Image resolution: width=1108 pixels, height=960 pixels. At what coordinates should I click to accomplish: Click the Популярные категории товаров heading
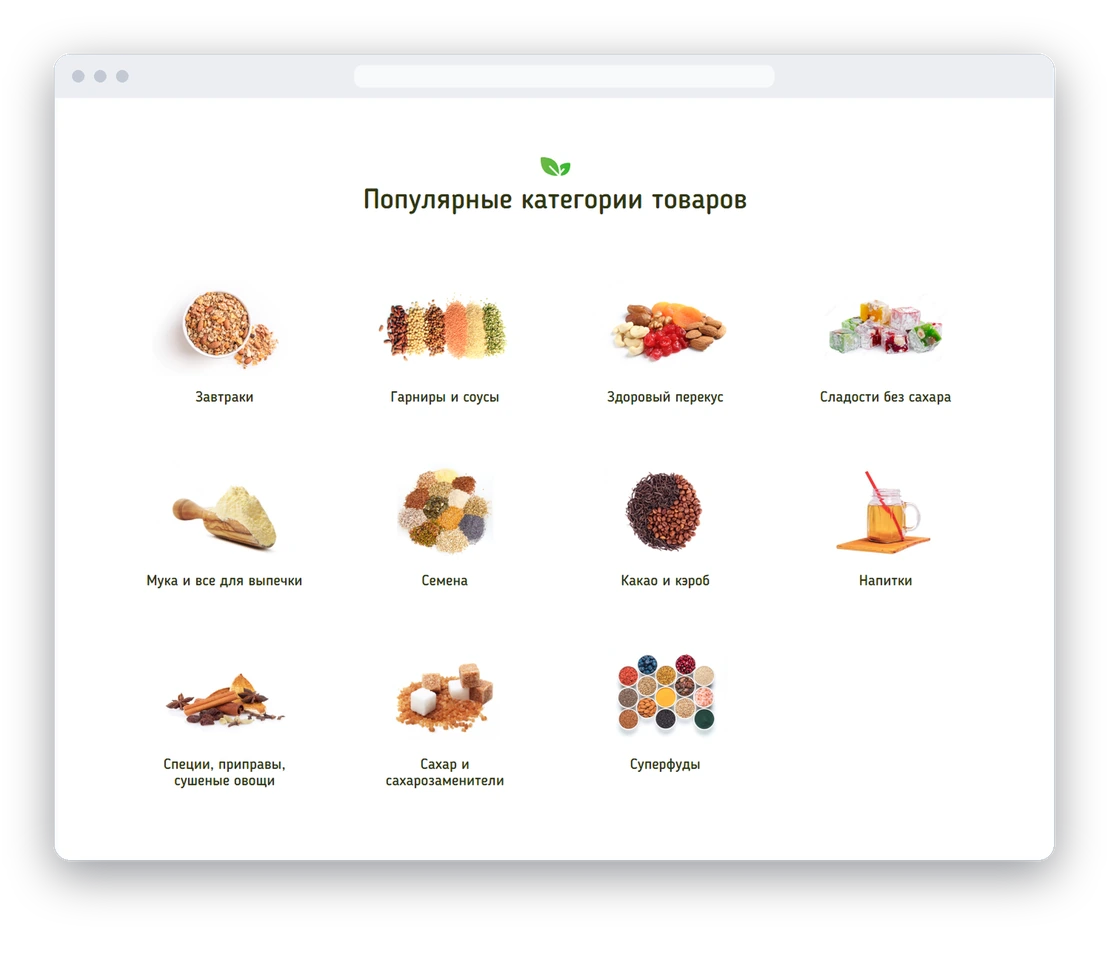(555, 200)
